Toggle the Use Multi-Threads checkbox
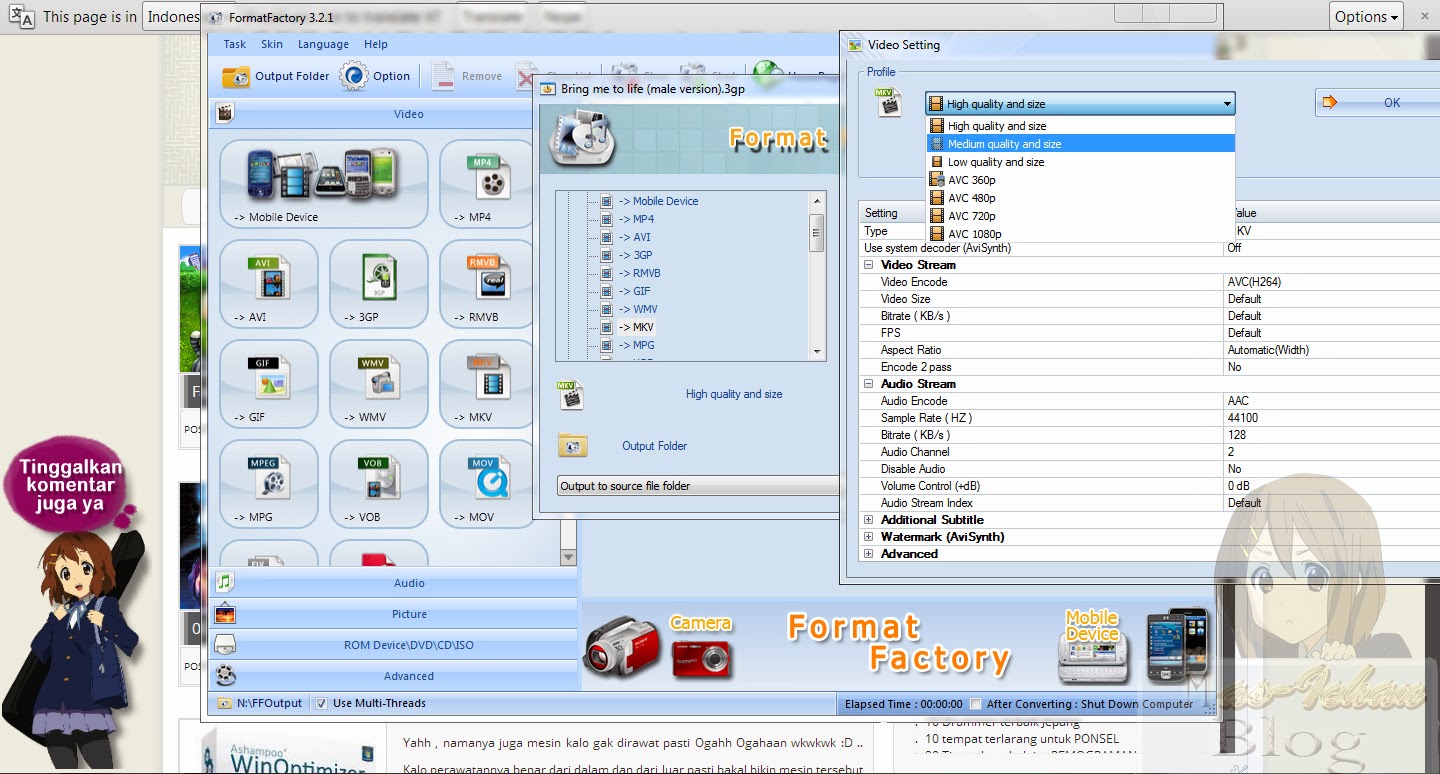1440x774 pixels. [x=321, y=703]
